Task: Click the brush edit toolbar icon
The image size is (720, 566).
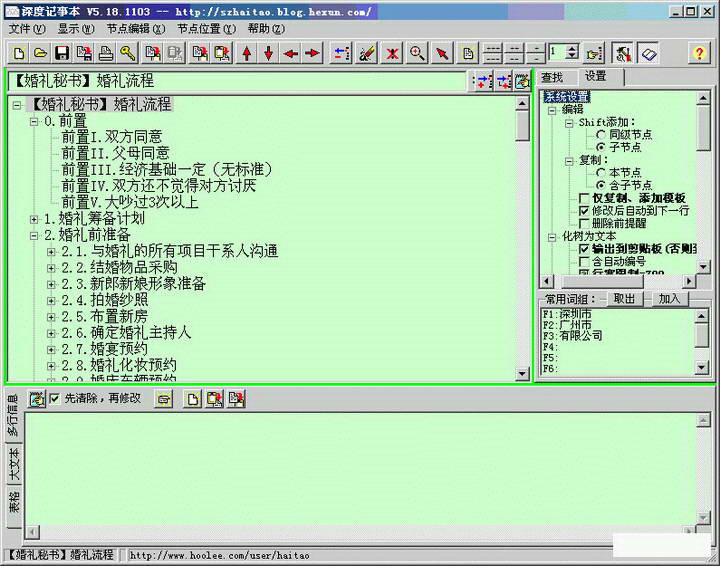Action: [367, 54]
